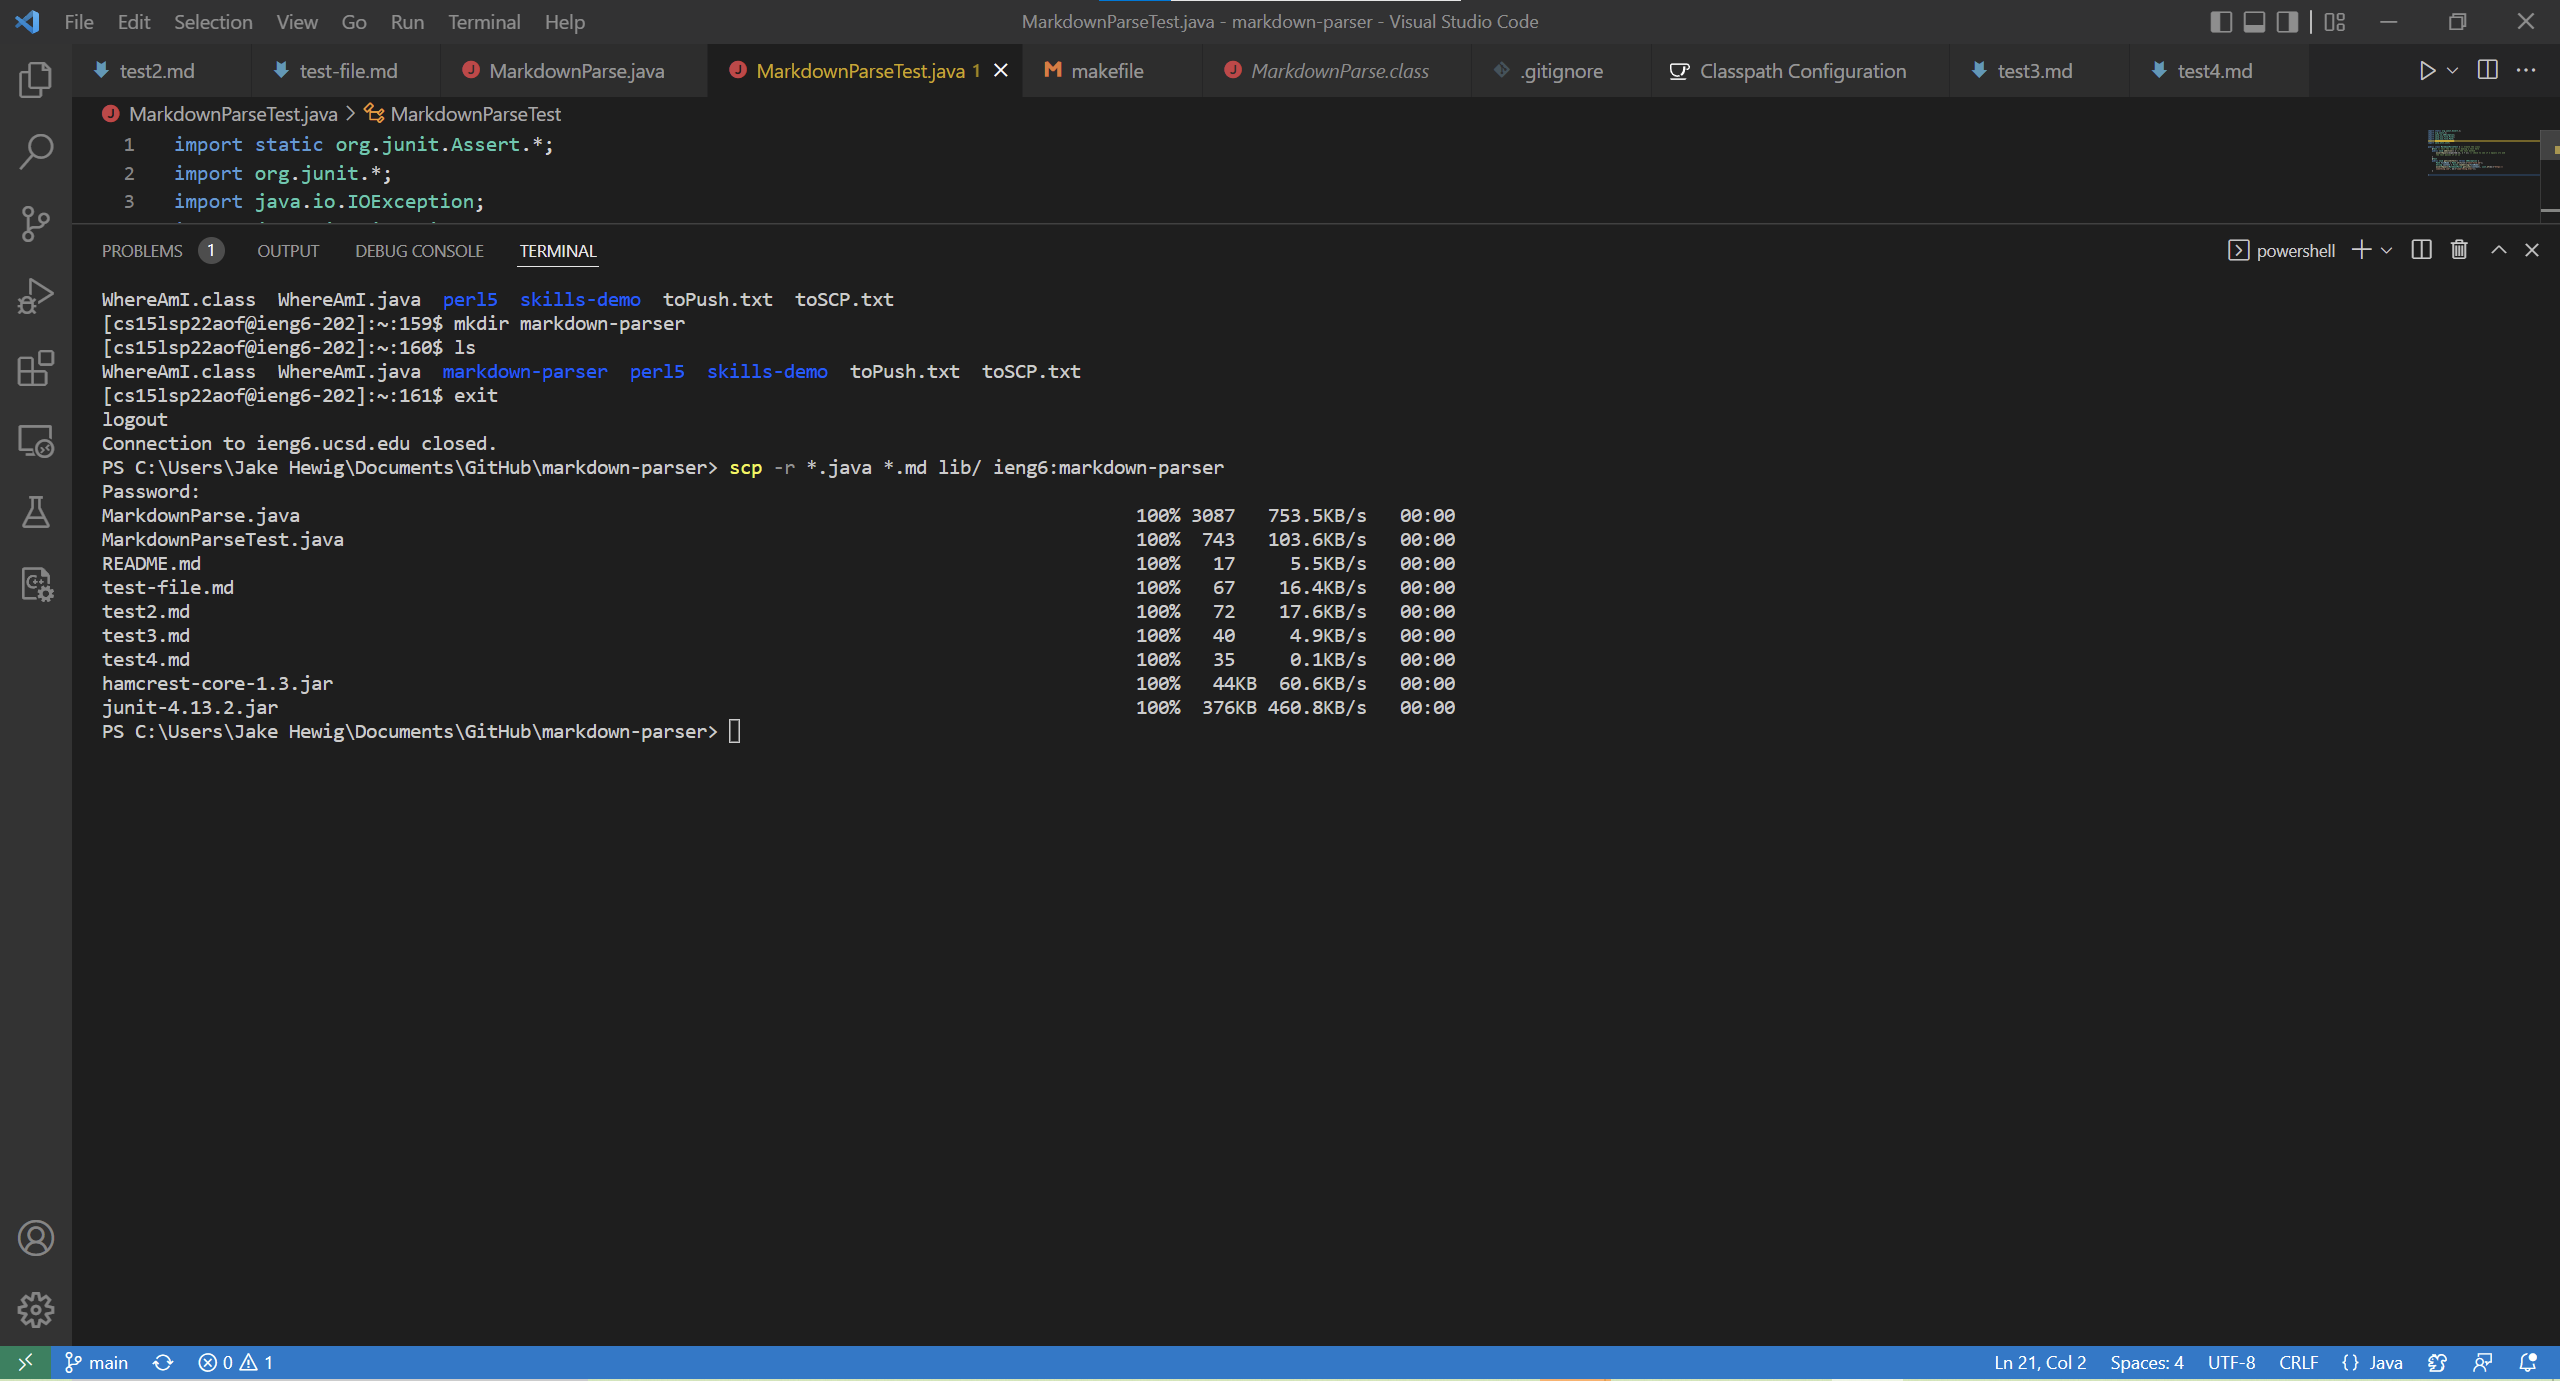2560x1381 pixels.
Task: Switch to the PROBLEMS panel tab
Action: (x=142, y=251)
